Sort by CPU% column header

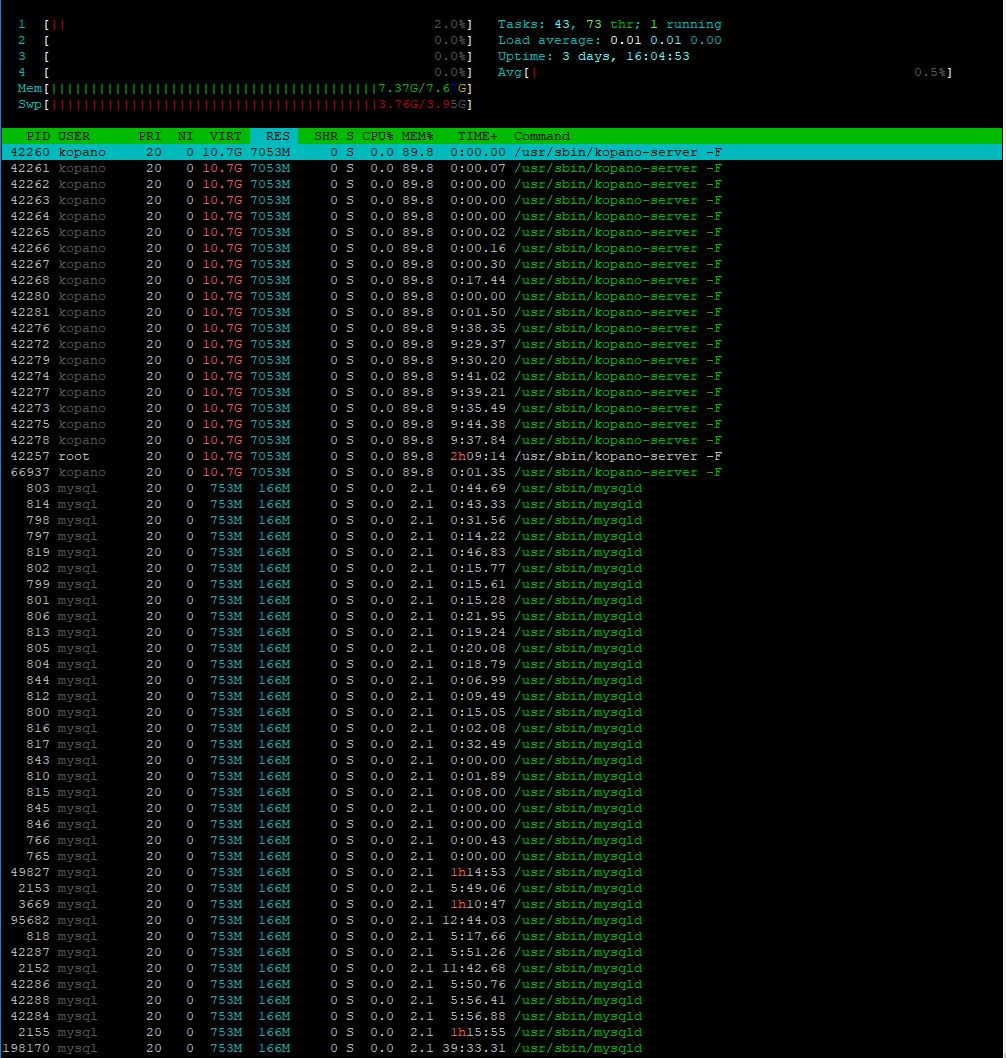coord(377,136)
